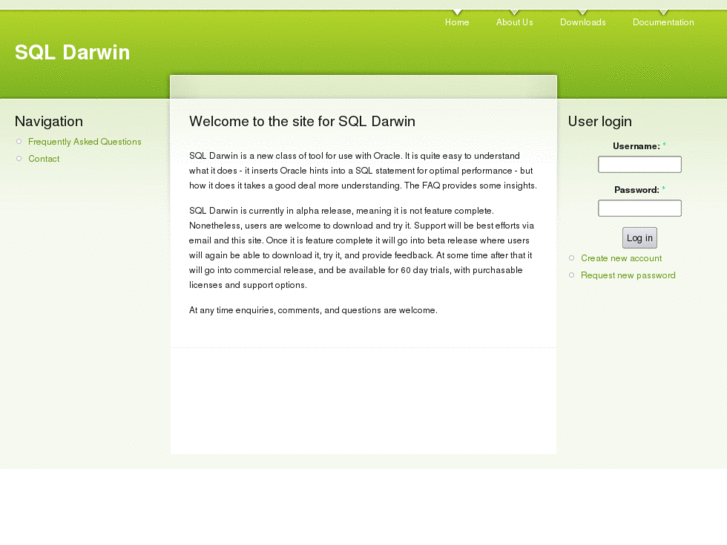Screen dimensions: 727x545
Task: Click paragraph starting 'SQL Darwin is a new class'
Action: tap(363, 171)
